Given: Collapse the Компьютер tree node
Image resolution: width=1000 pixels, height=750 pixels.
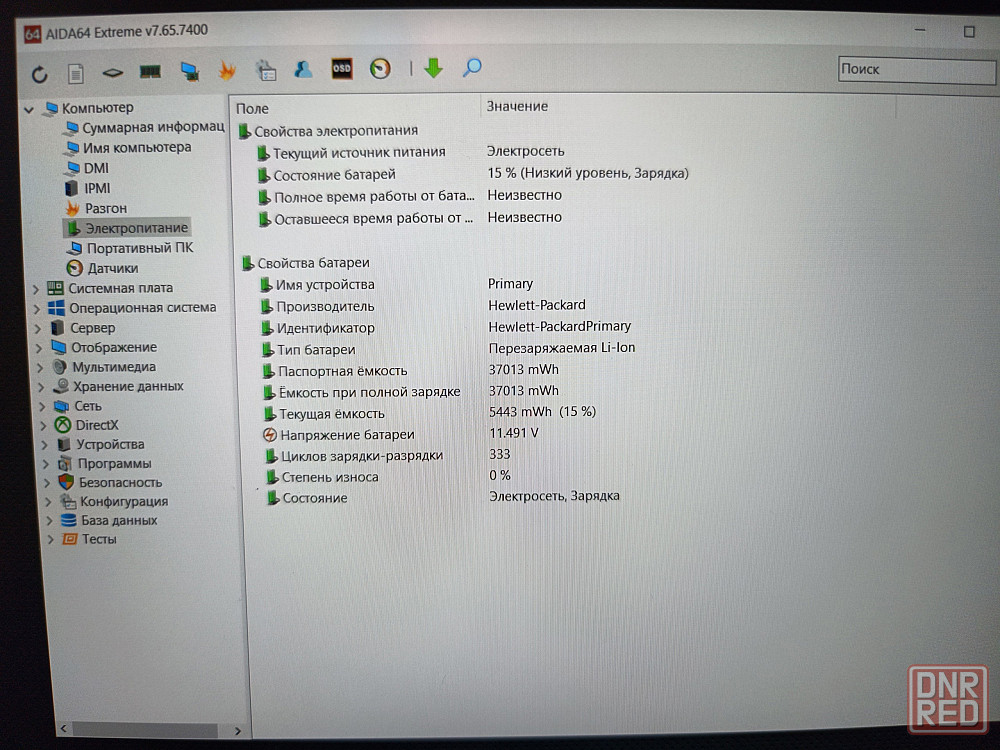Looking at the screenshot, I should click(29, 110).
